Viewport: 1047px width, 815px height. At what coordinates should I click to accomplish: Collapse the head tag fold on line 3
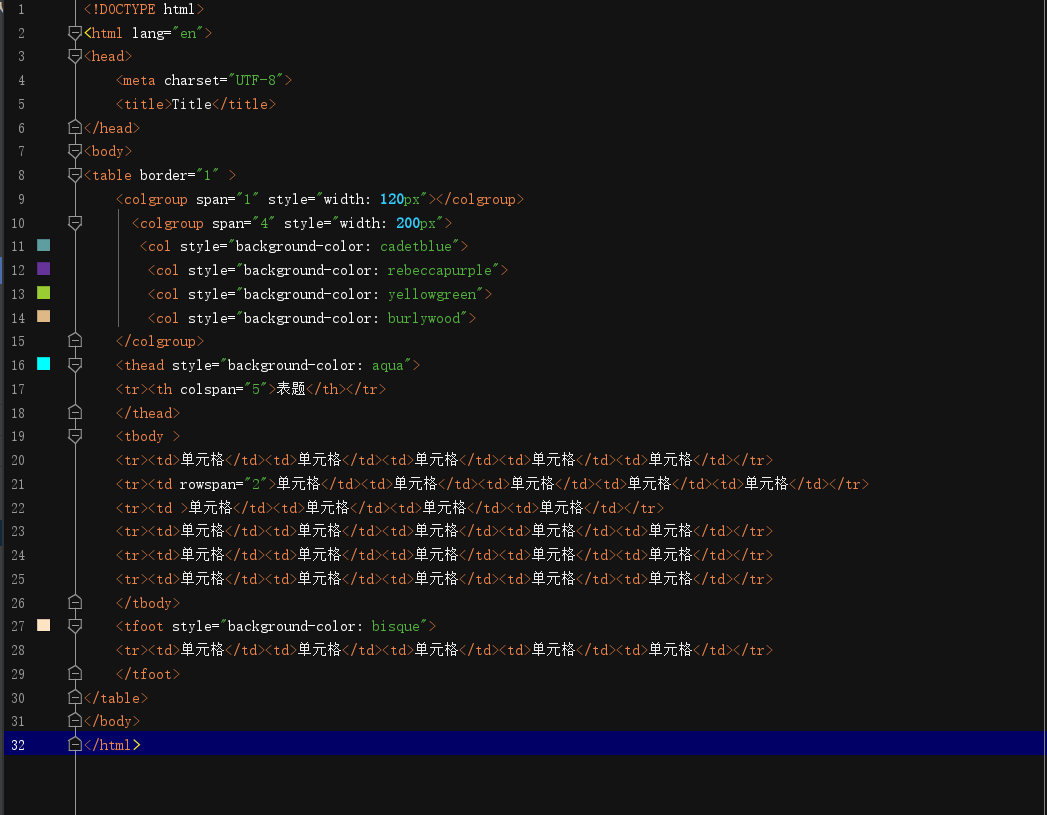coord(75,57)
